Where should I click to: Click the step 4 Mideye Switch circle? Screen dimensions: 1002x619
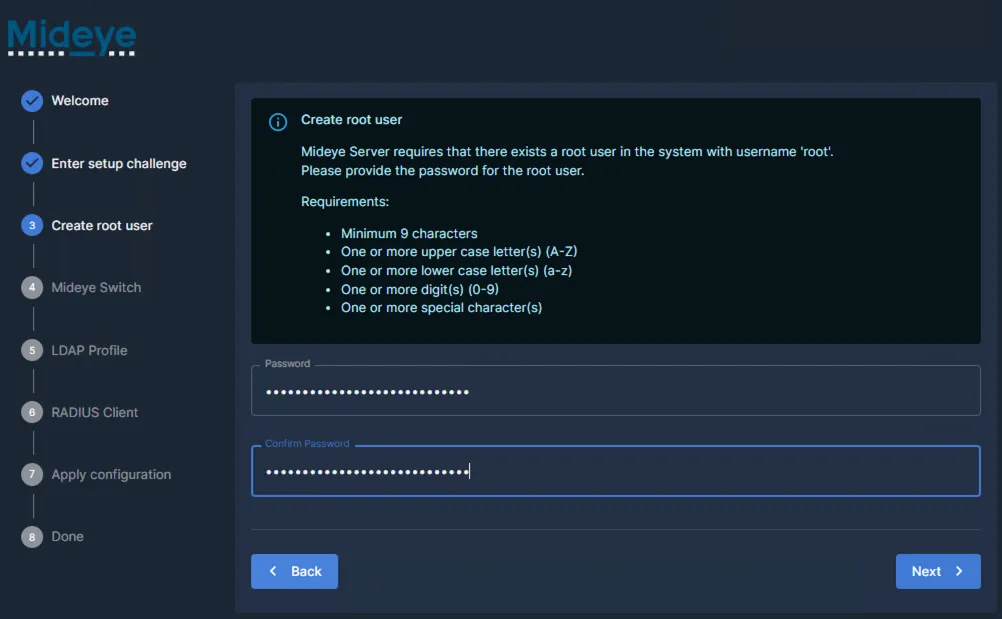click(x=30, y=287)
